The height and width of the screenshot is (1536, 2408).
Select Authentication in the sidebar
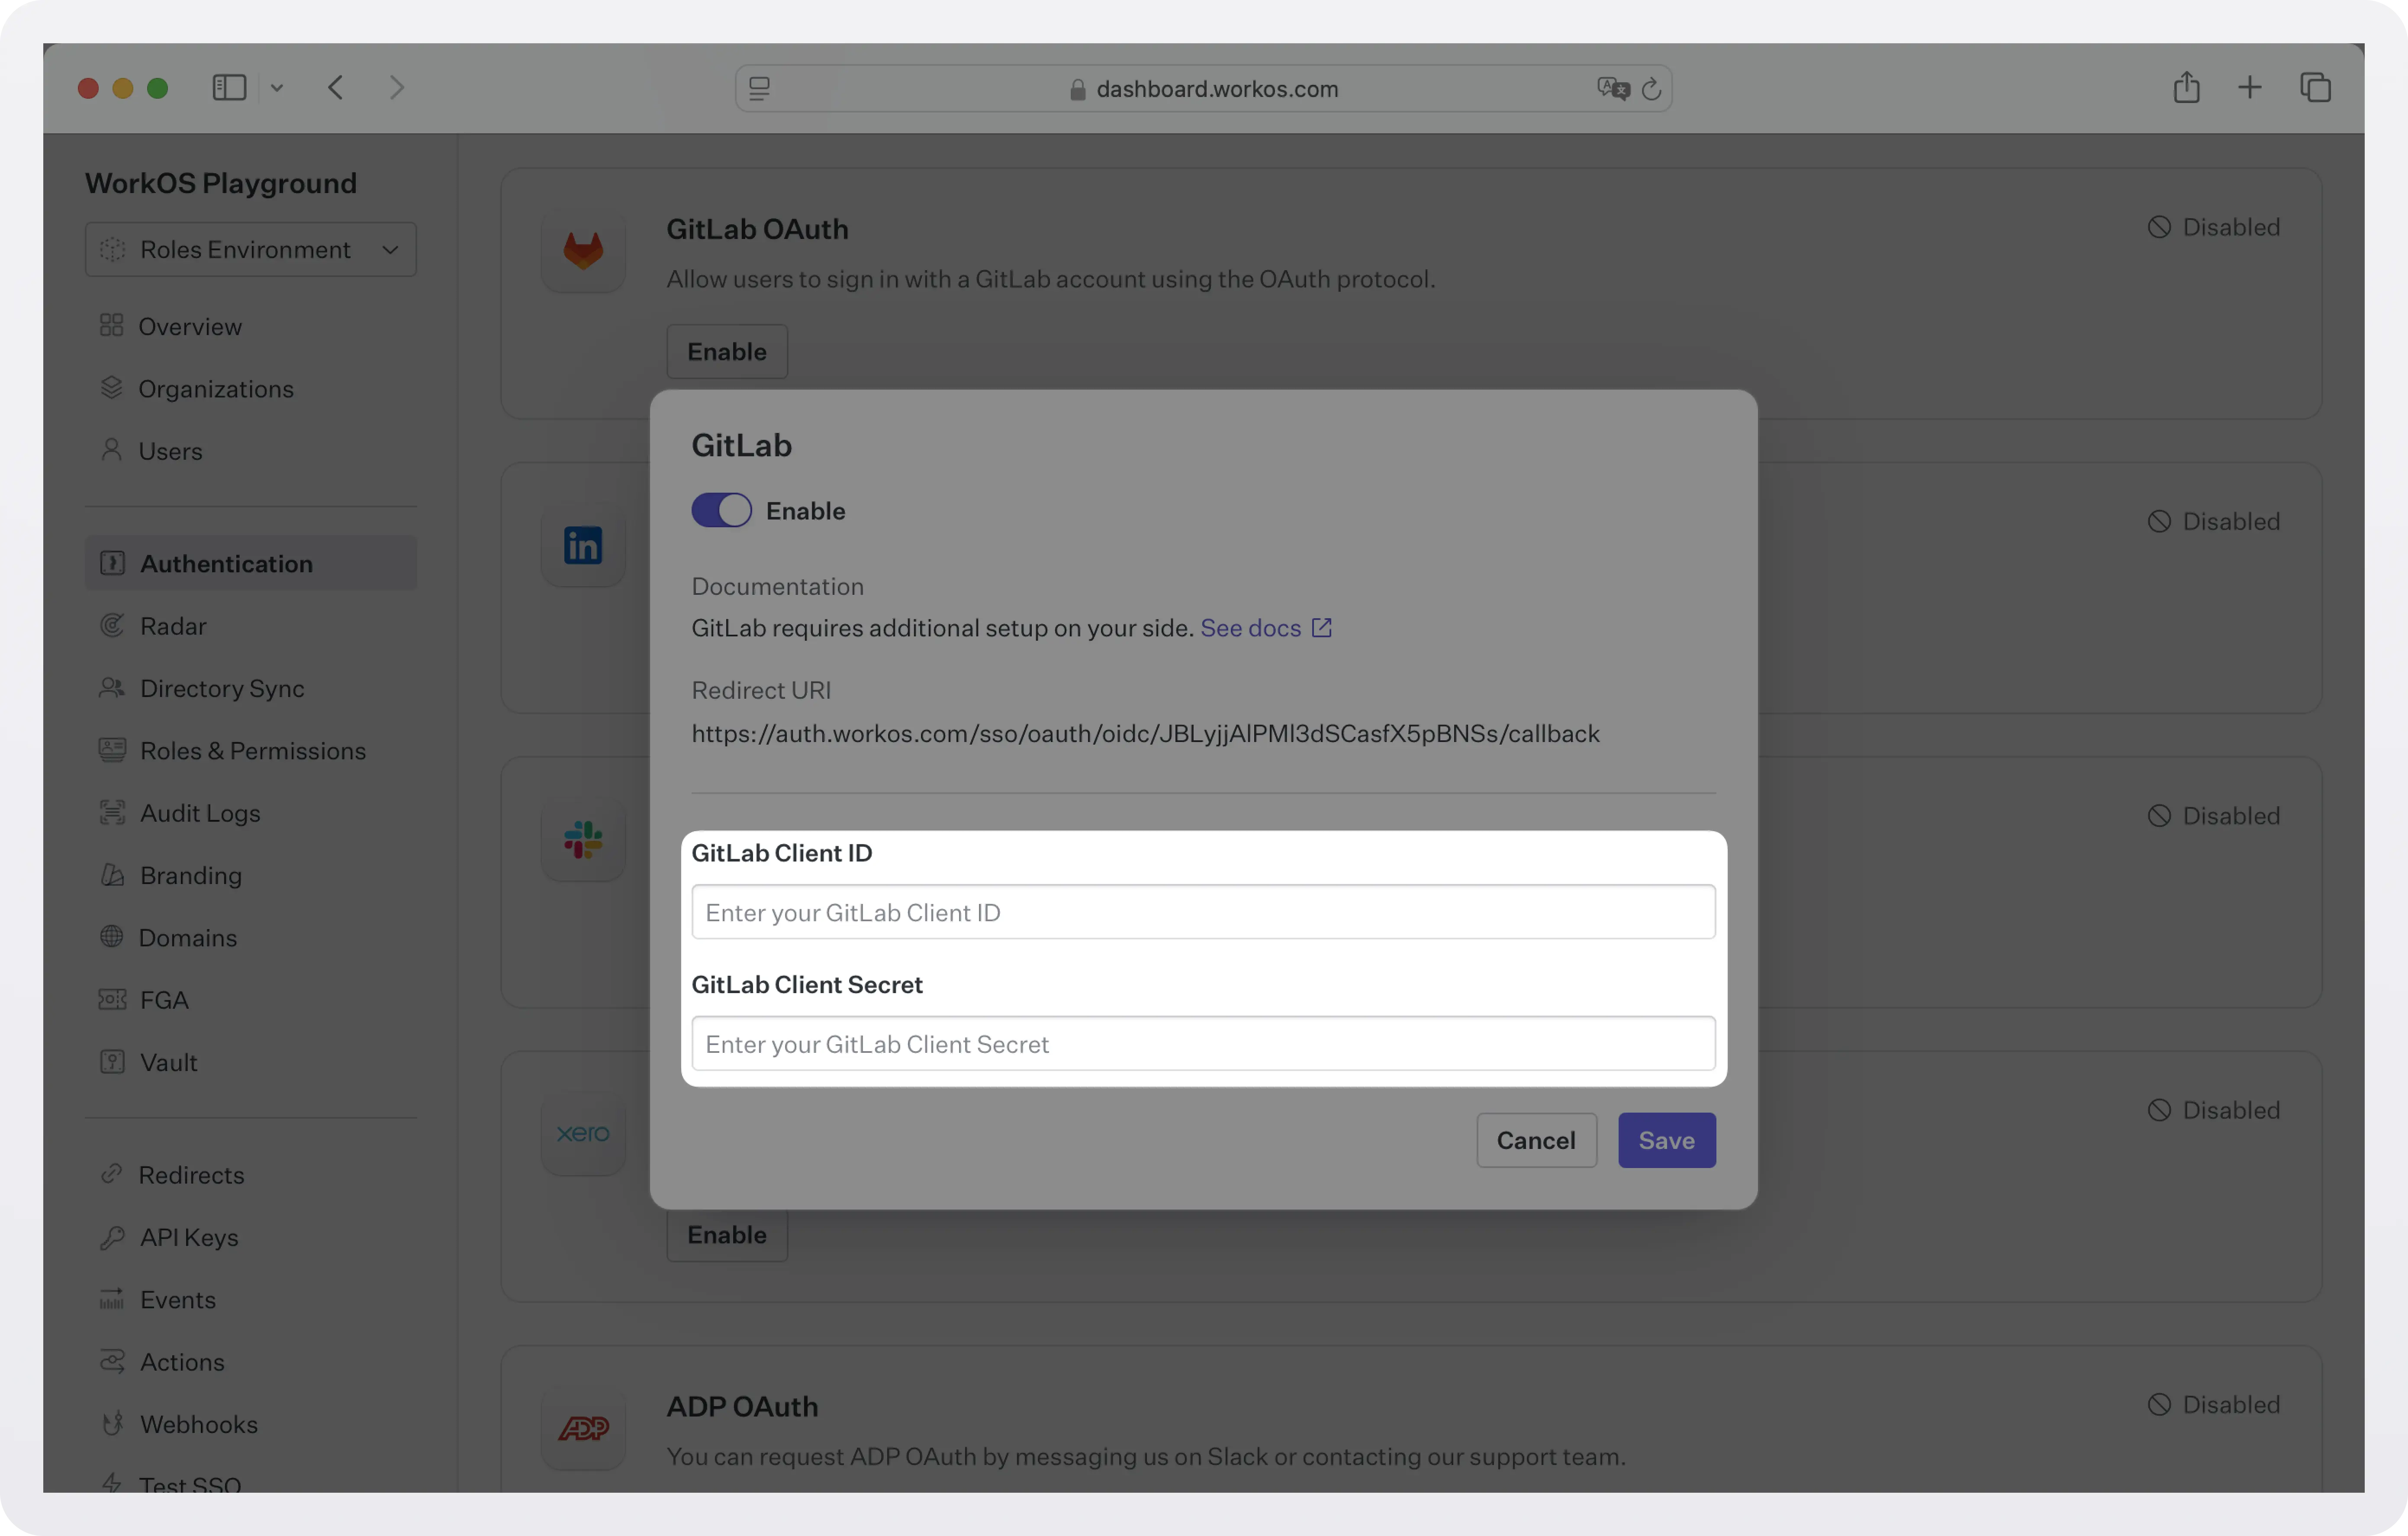[x=251, y=563]
